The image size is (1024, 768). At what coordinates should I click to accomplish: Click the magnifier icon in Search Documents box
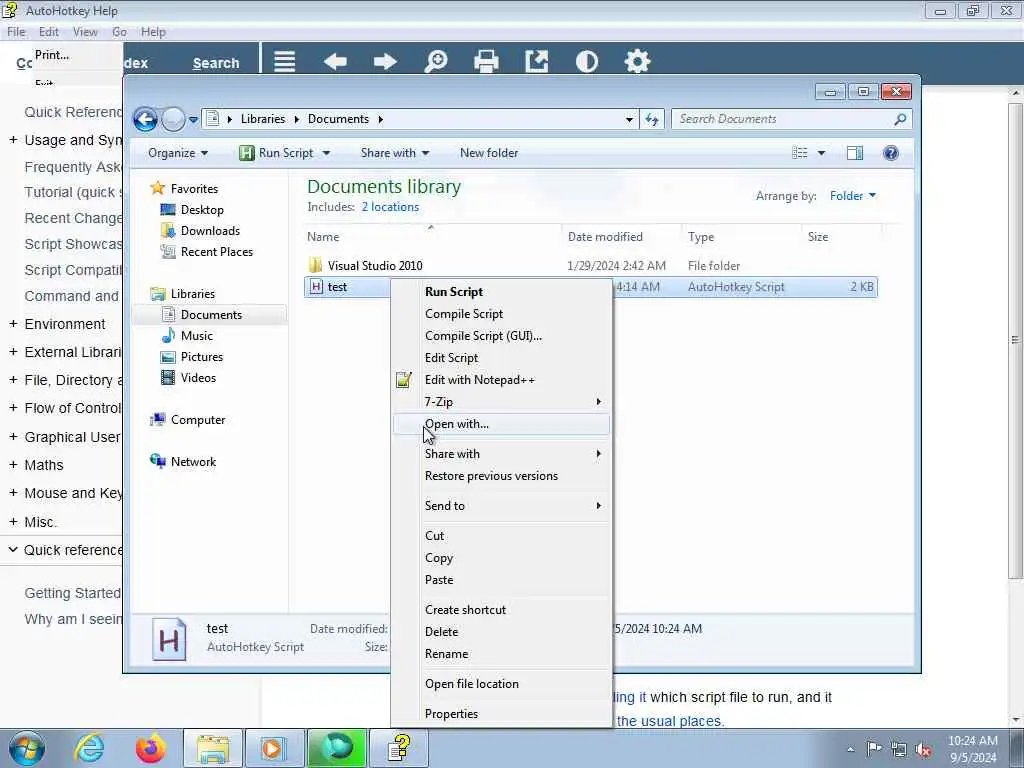901,119
